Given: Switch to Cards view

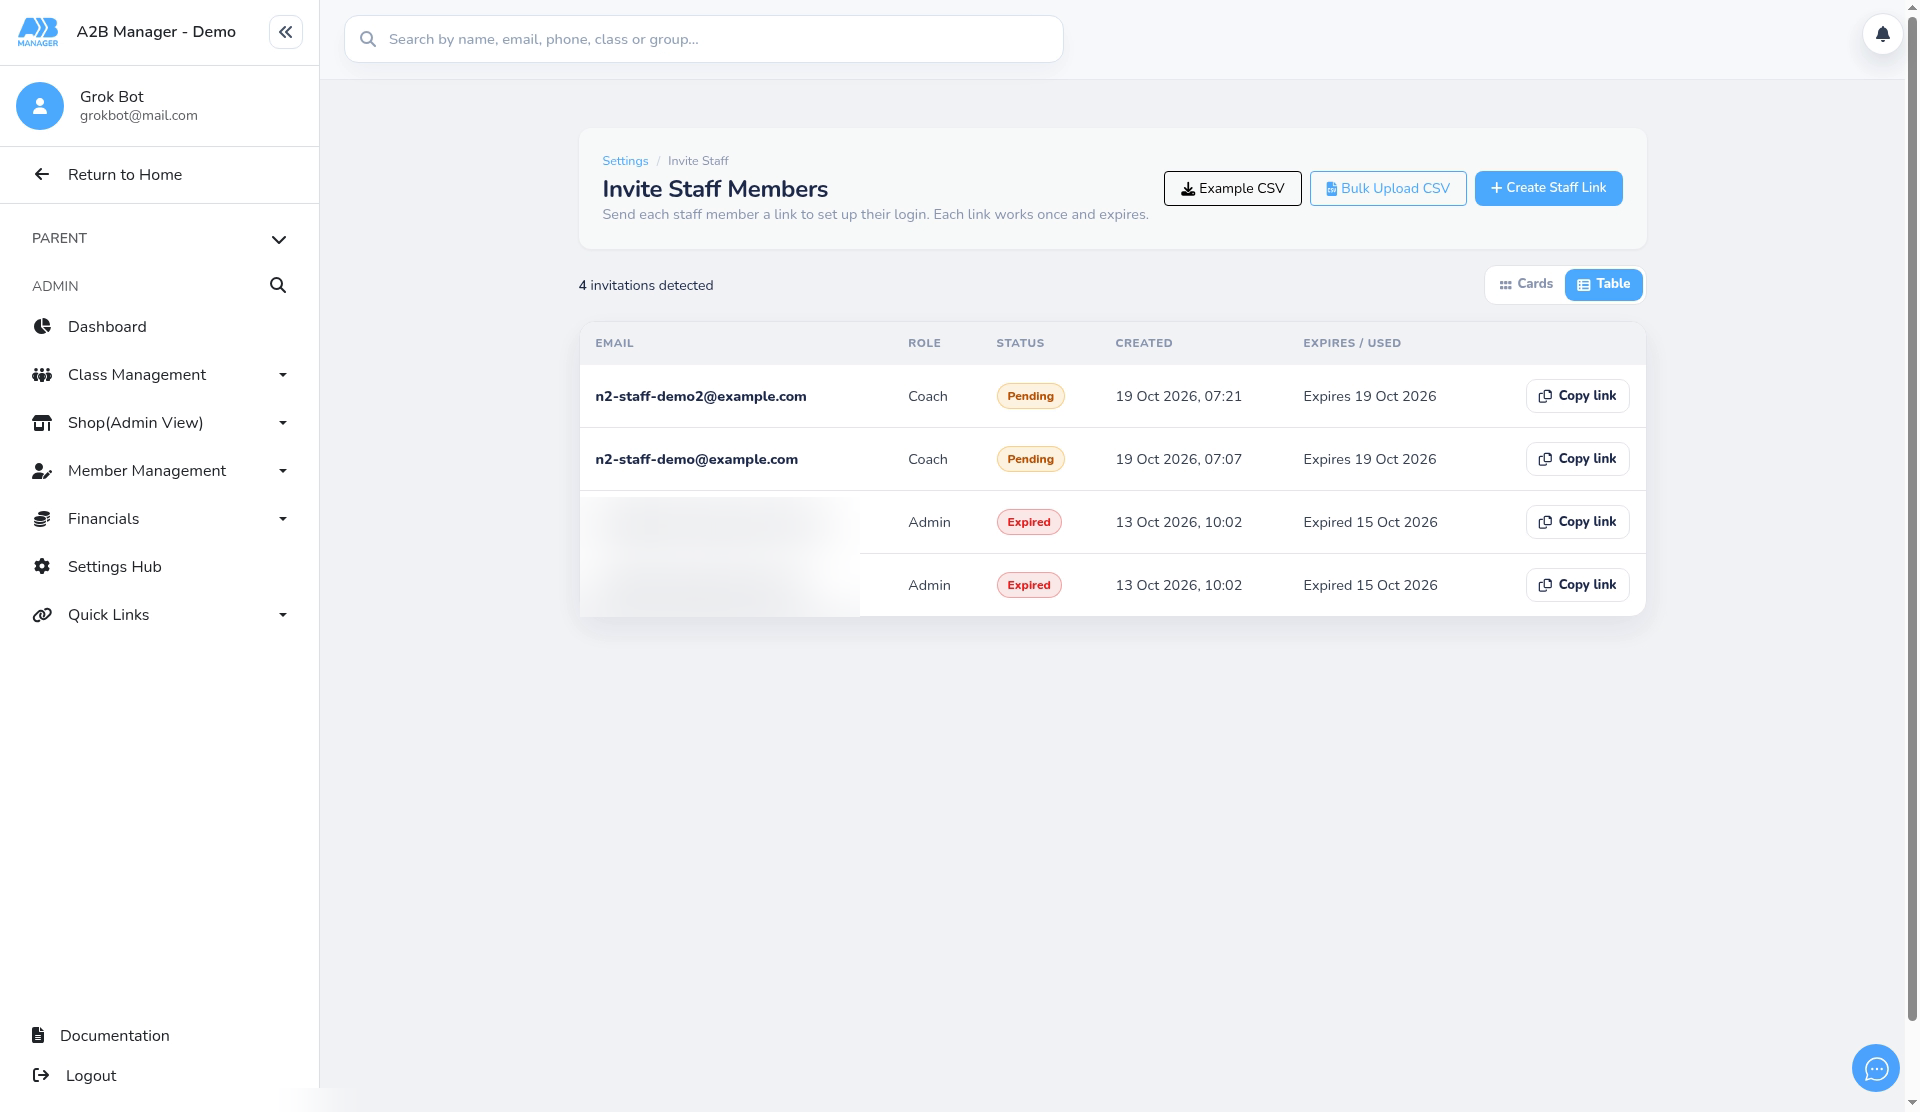Looking at the screenshot, I should coord(1526,285).
